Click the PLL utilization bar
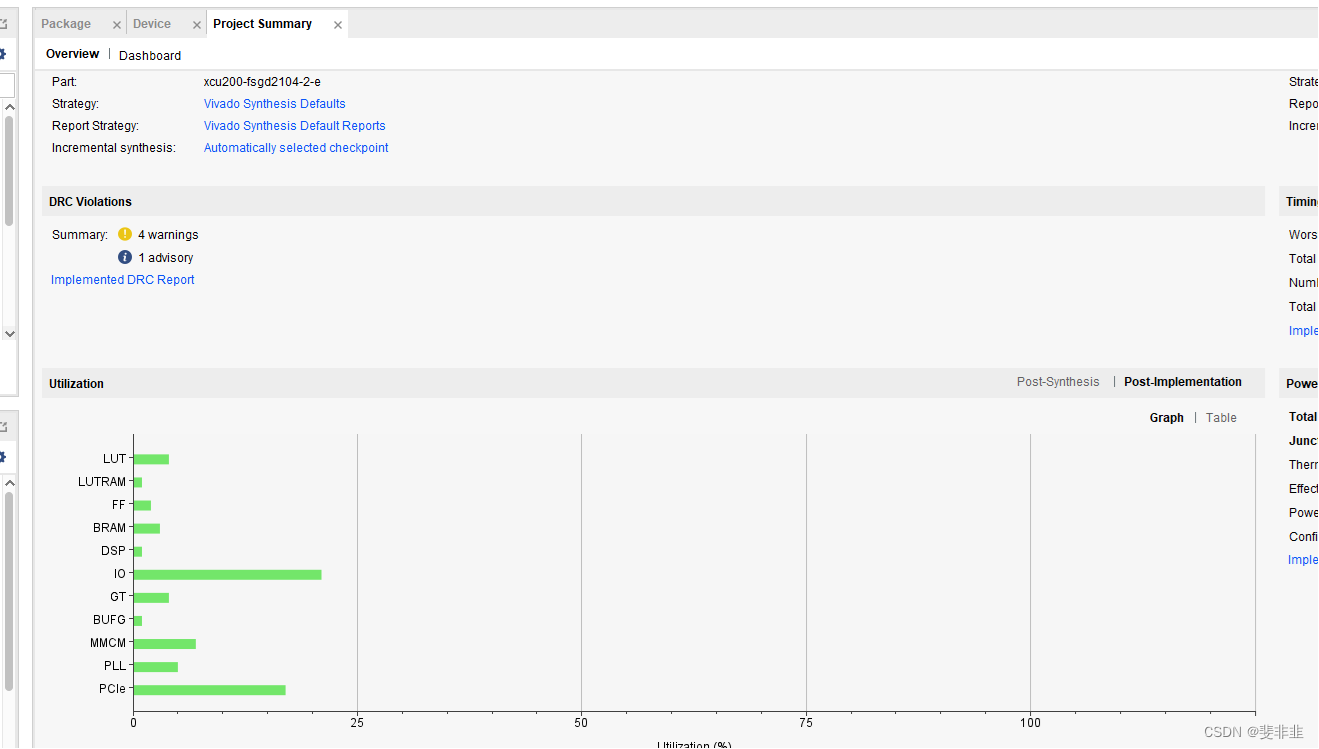1319x749 pixels. (x=155, y=667)
